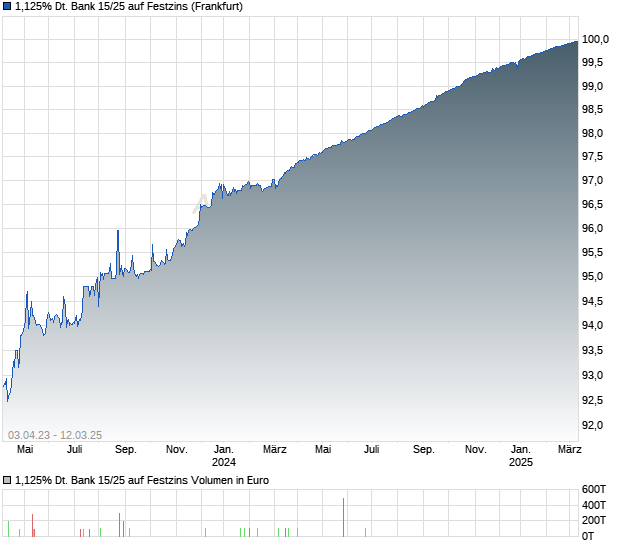Click the '93,0' price axis label
The height and width of the screenshot is (546, 620).
[592, 375]
